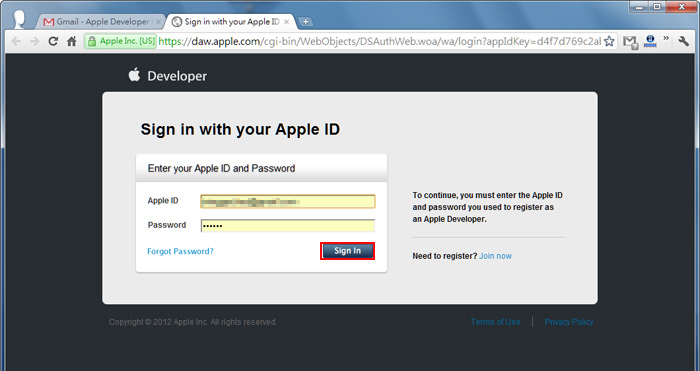Maximize the browser window

[657, 6]
